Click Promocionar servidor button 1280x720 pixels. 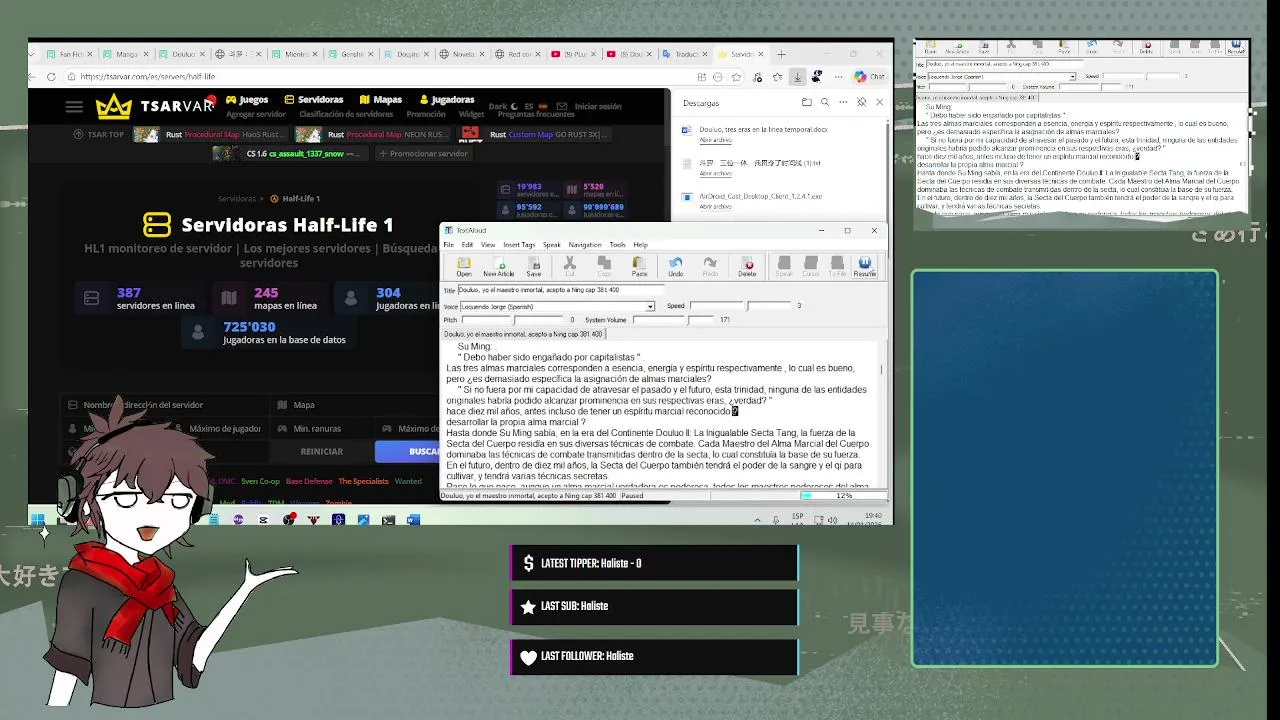pos(423,153)
